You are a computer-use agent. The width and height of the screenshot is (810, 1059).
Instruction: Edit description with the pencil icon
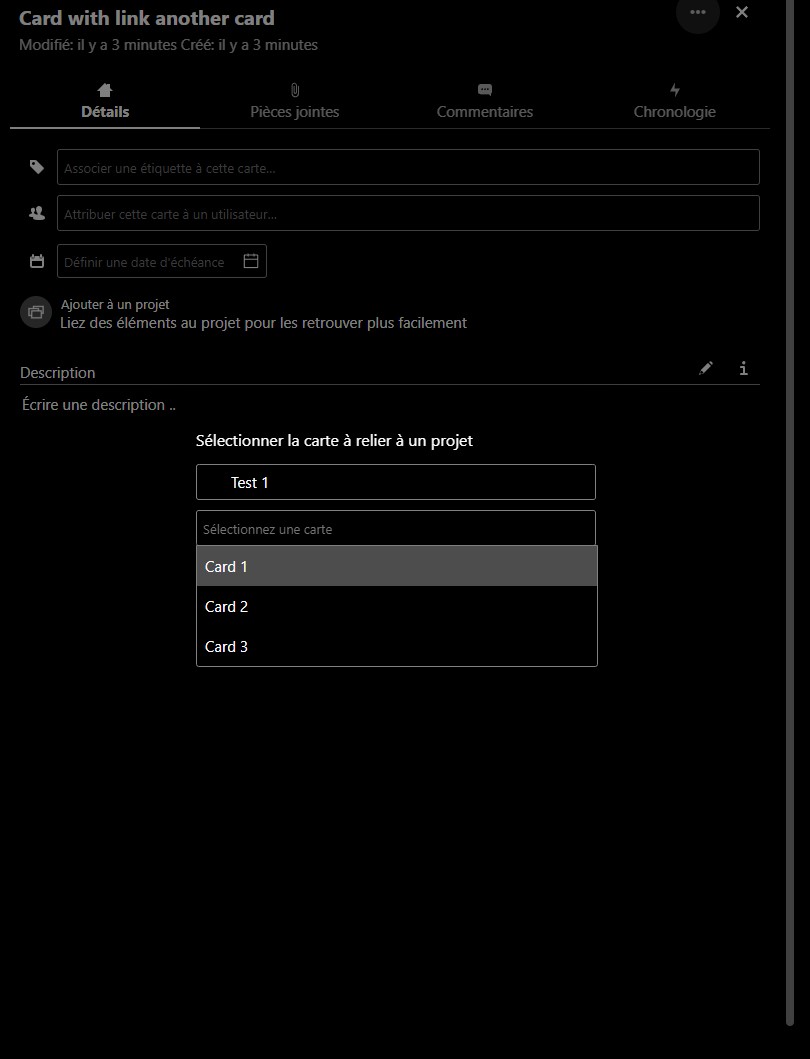click(706, 368)
